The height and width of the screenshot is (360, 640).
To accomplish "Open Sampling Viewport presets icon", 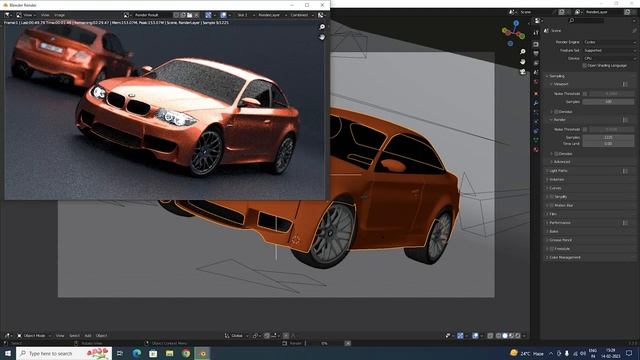I will tap(625, 84).
